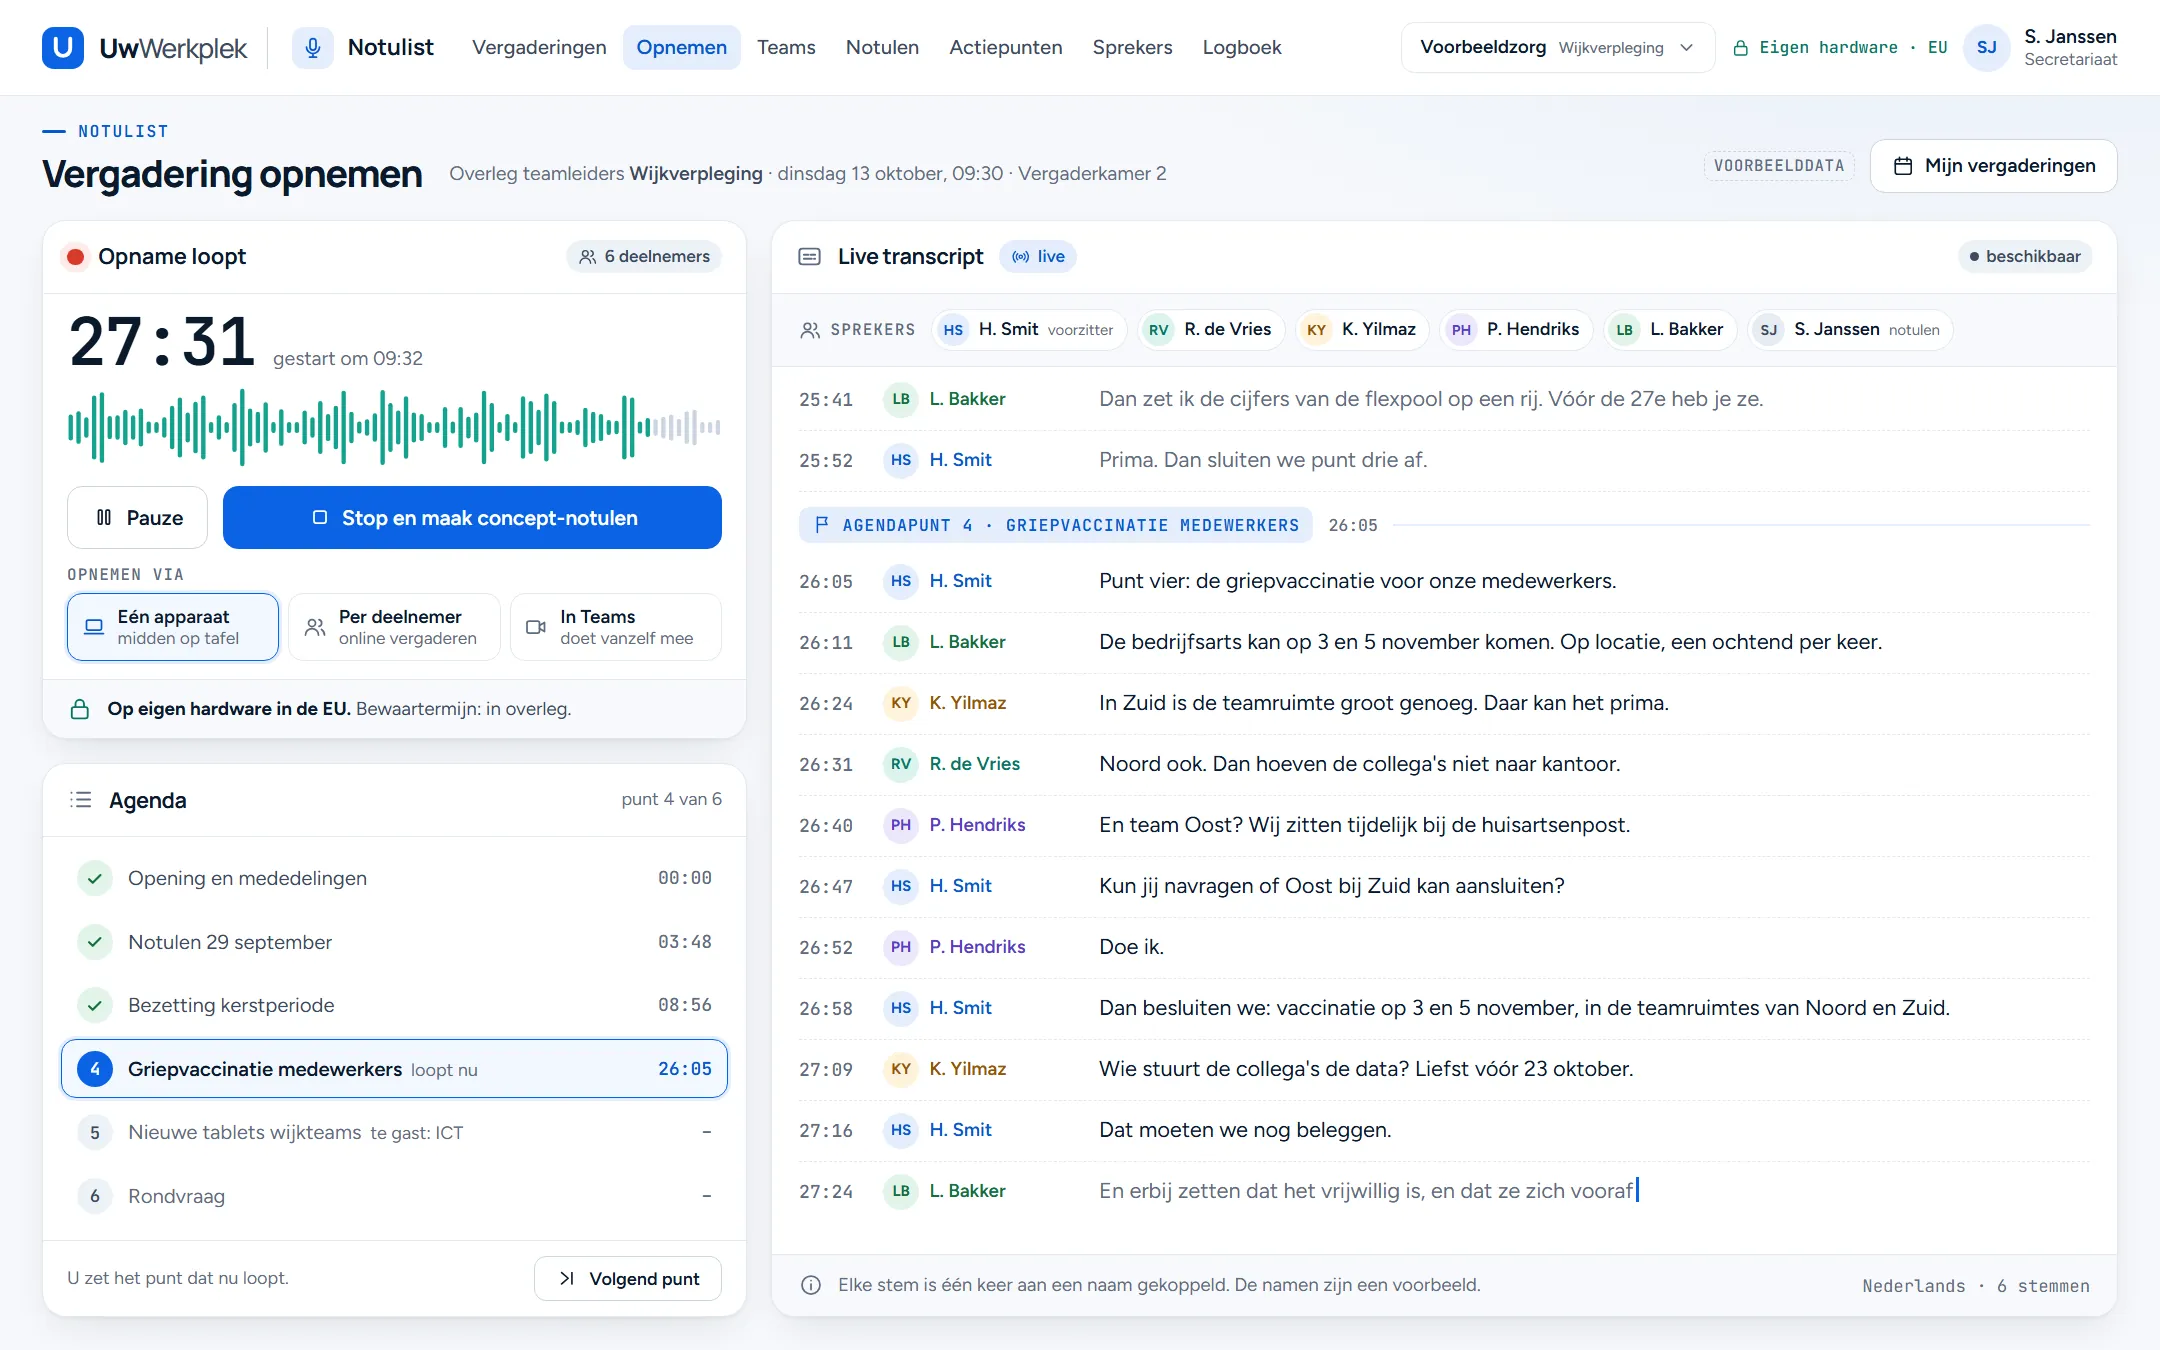Click the lock icon in hardware notice
Viewport: 2160px width, 1350px height.
click(80, 709)
